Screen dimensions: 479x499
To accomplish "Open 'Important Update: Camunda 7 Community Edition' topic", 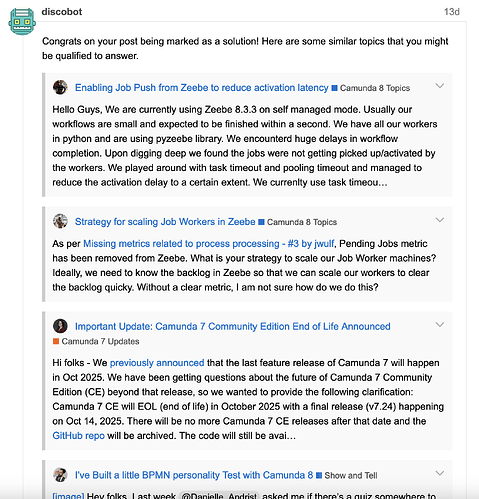I will 233,326.
